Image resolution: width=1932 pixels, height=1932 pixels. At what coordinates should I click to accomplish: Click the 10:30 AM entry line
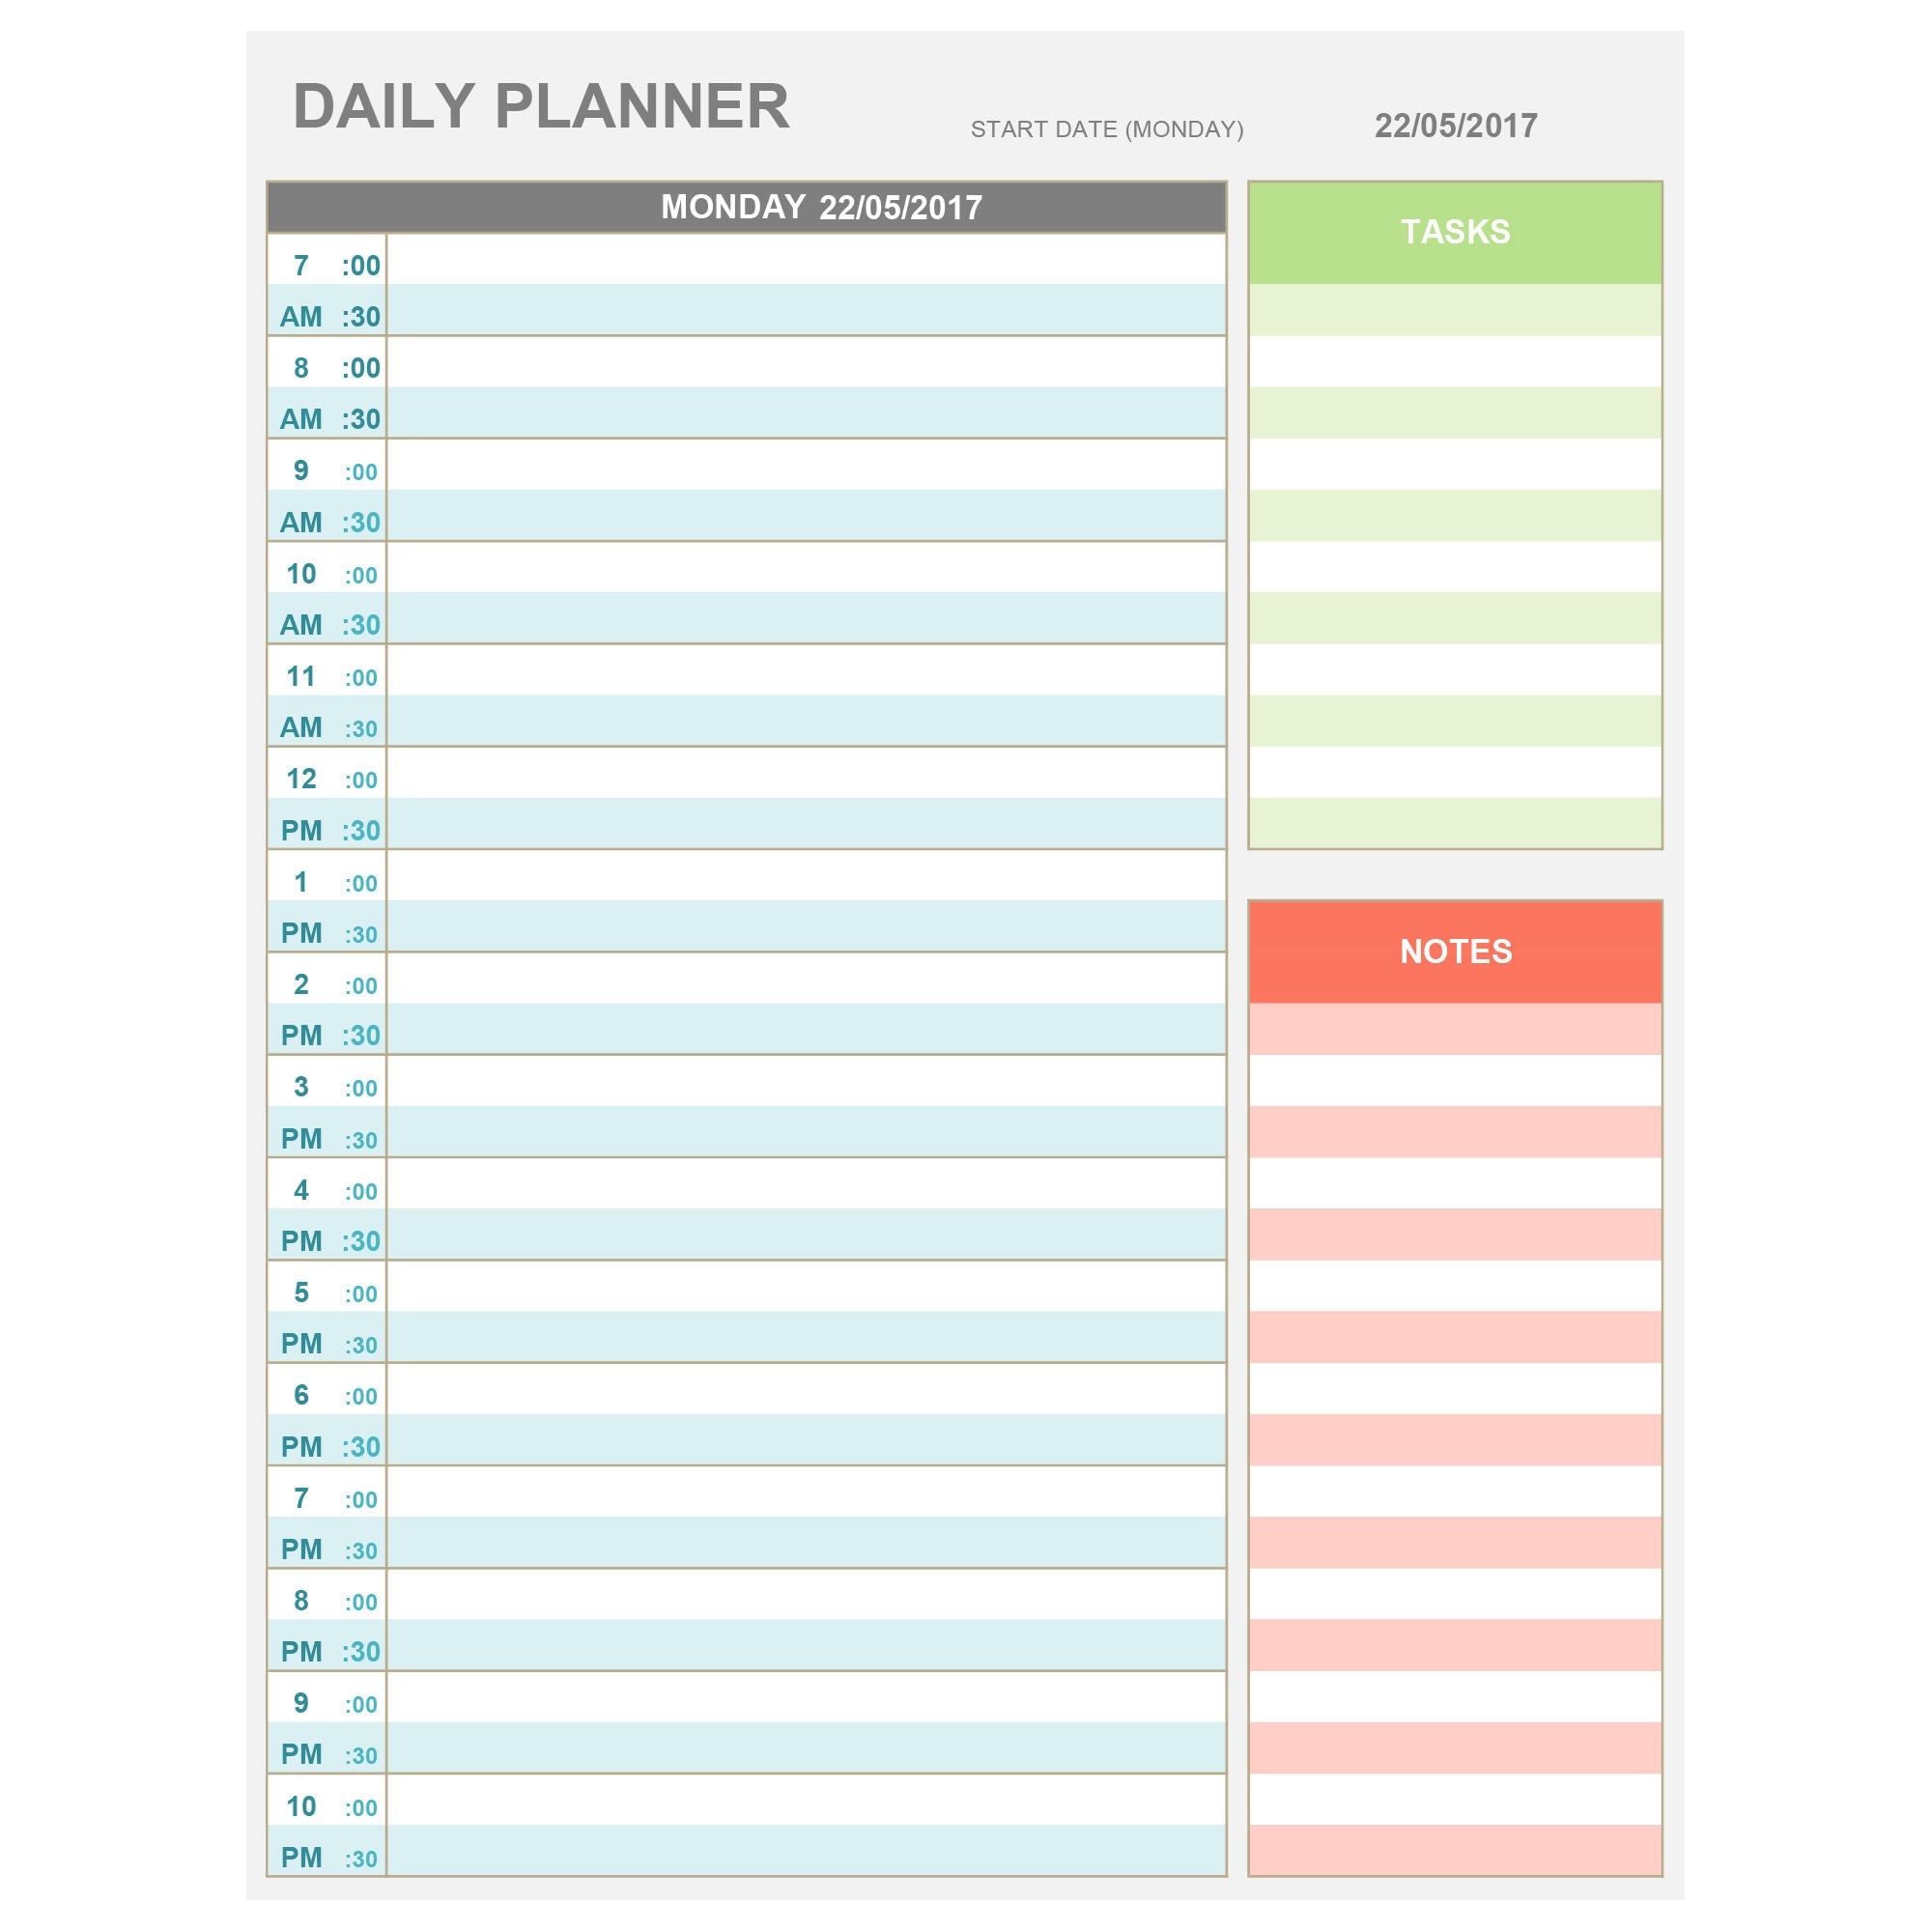tap(806, 617)
